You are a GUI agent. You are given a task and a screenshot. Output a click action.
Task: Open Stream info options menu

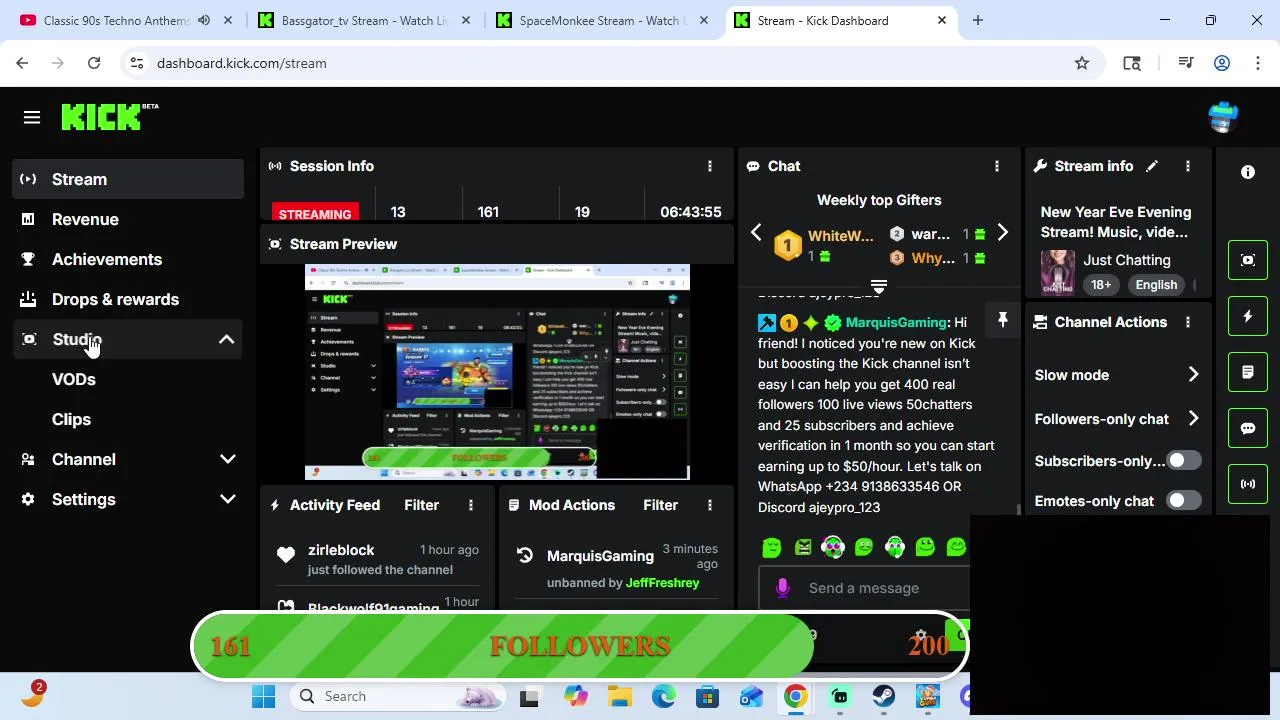point(1187,166)
